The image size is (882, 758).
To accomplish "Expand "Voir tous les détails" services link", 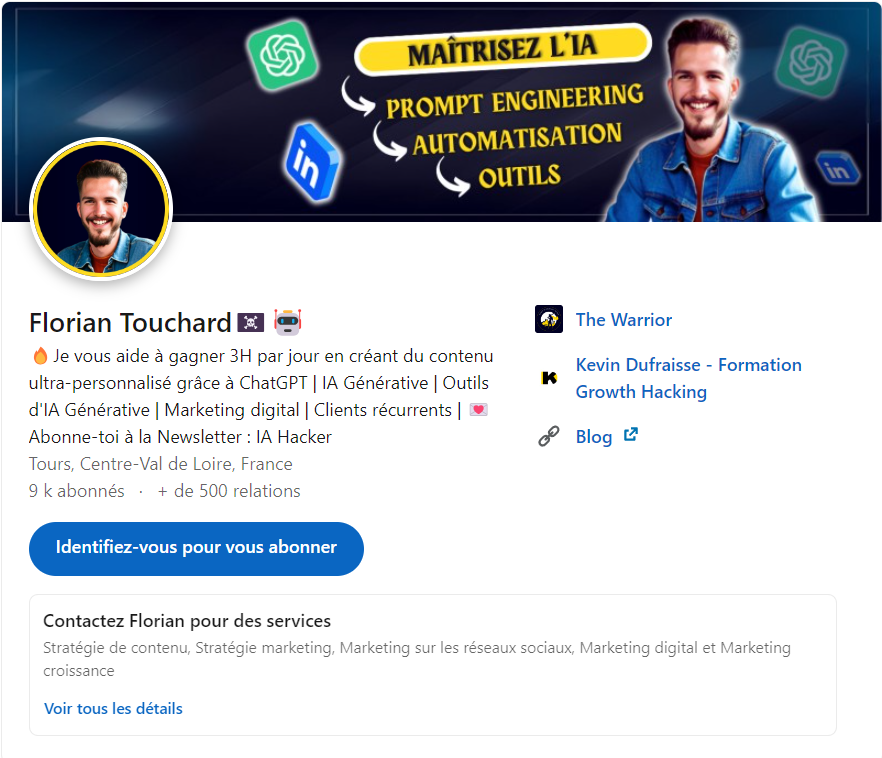I will [114, 709].
